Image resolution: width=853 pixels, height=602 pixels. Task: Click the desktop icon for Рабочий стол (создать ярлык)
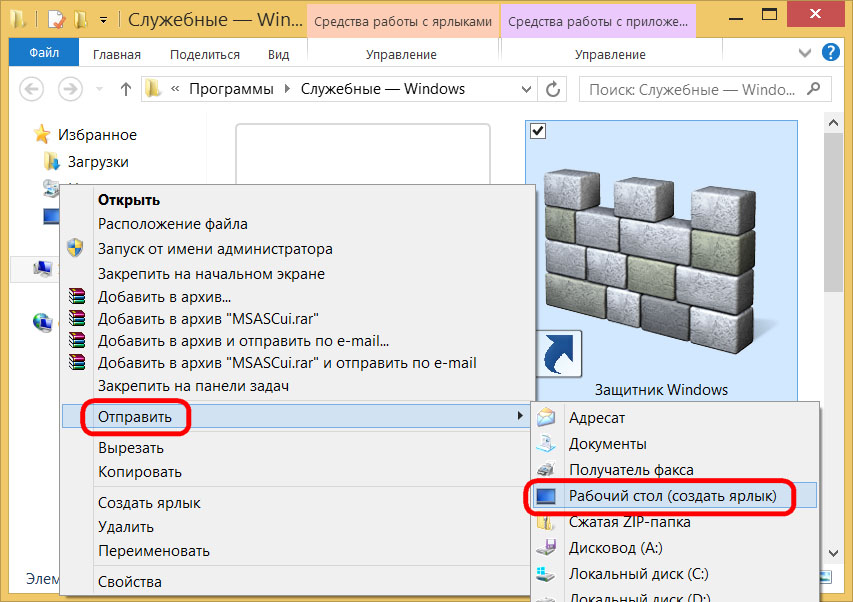[x=546, y=495]
